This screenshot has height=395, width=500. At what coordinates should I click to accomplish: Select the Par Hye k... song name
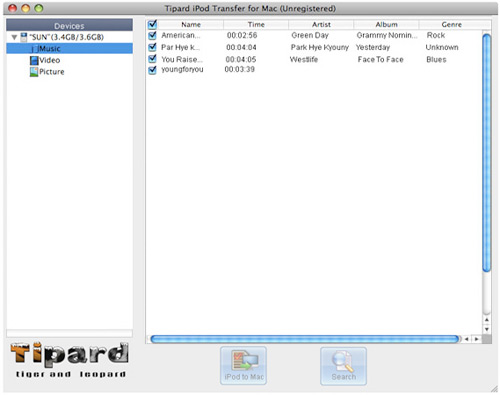(180, 47)
